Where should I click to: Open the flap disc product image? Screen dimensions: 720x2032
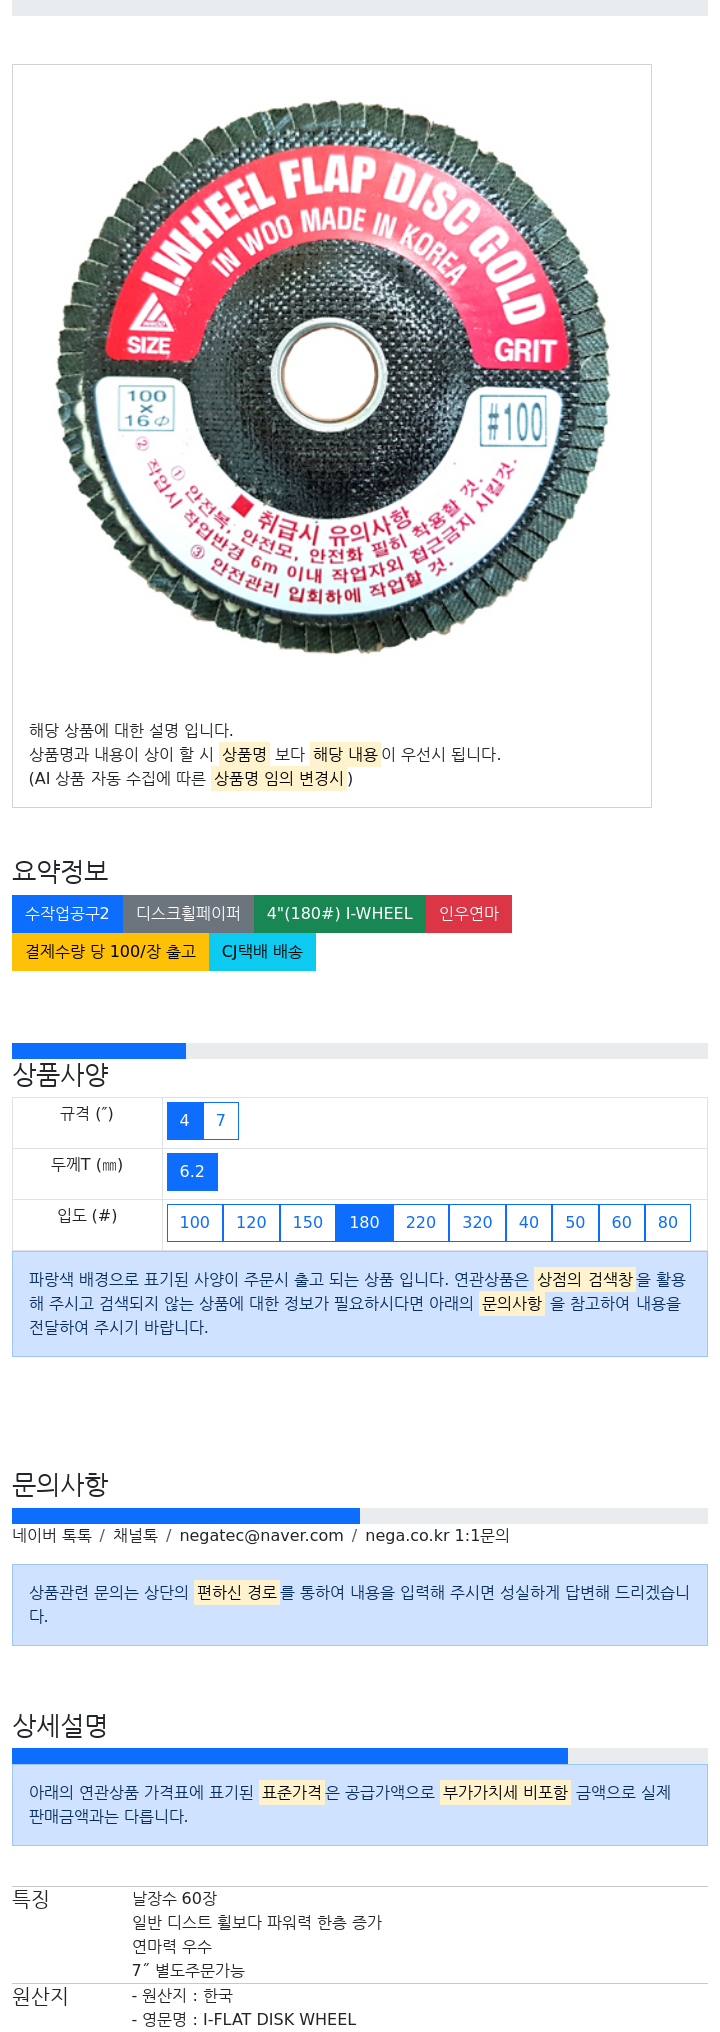331,376
